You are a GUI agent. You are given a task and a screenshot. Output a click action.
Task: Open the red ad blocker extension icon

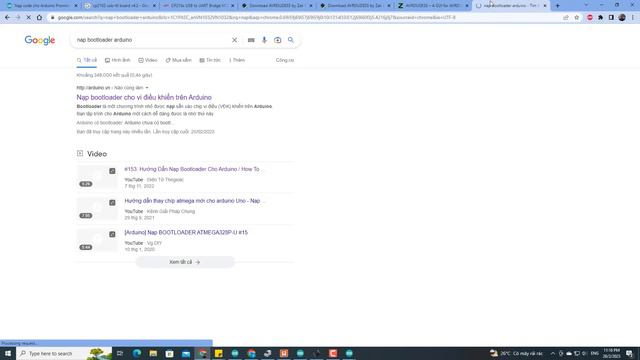click(x=590, y=18)
